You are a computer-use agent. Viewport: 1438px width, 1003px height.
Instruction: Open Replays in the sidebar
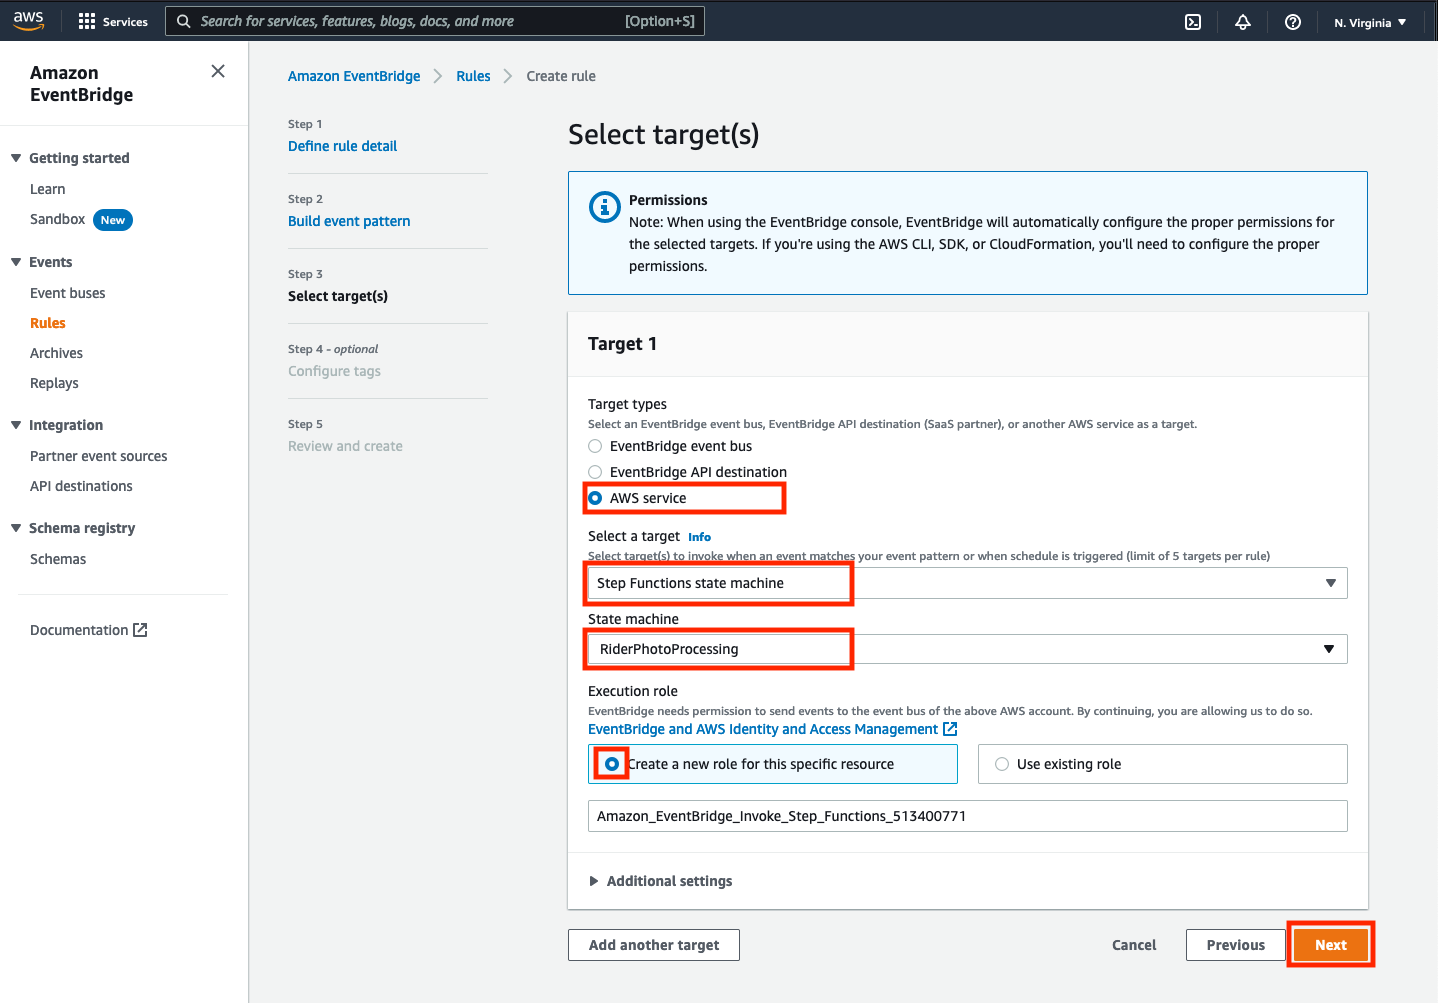pos(54,383)
